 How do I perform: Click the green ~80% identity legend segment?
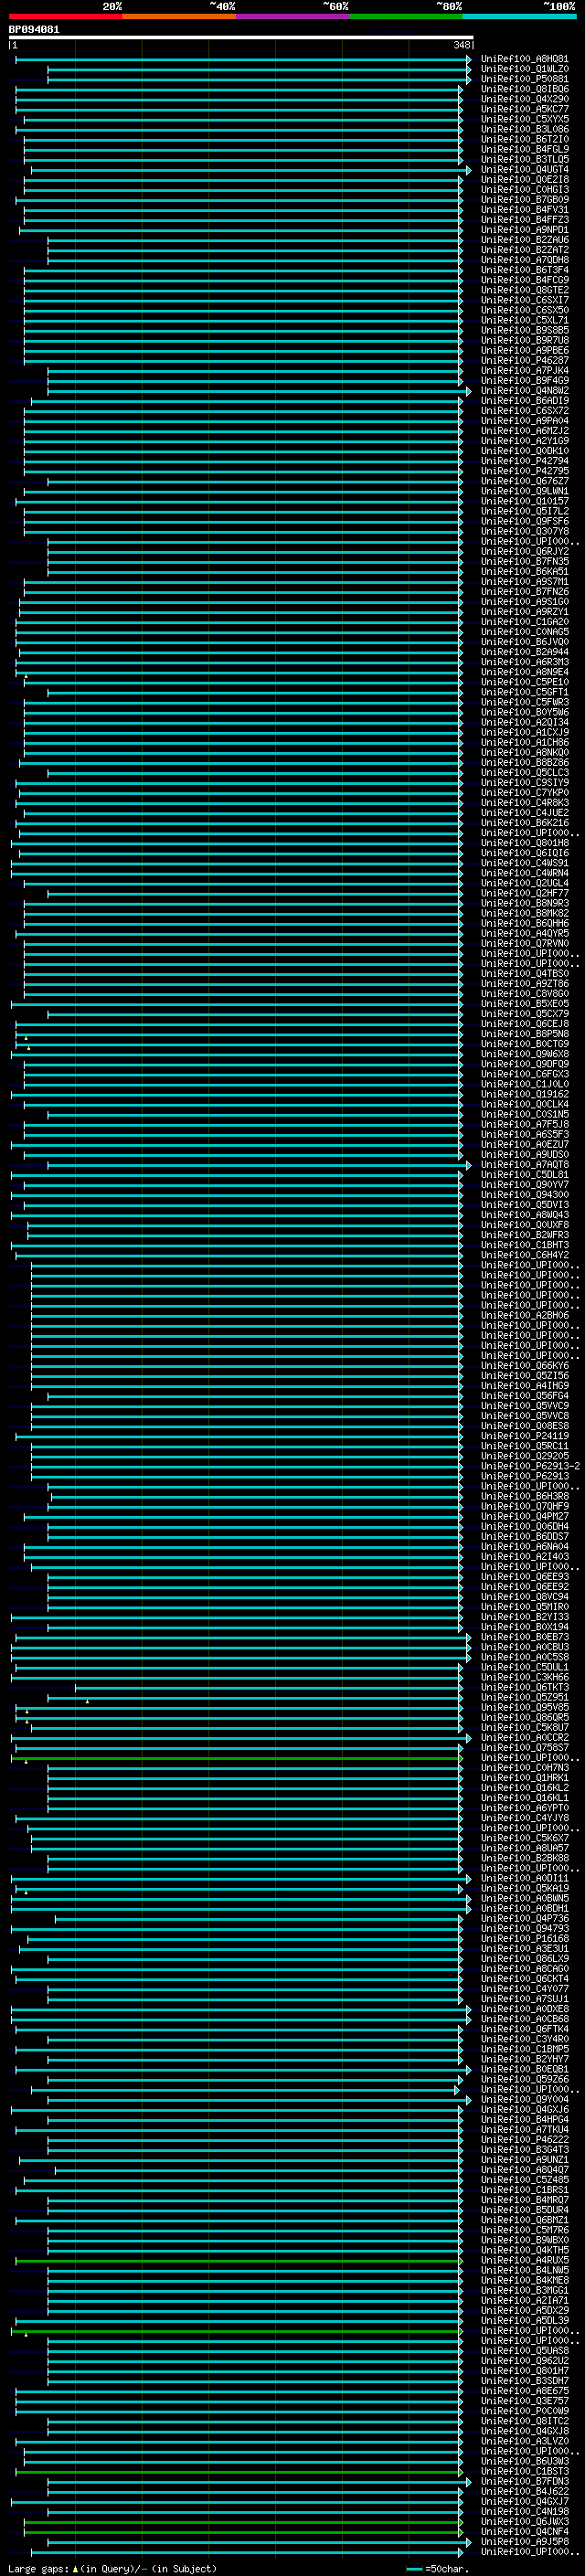coord(406,16)
